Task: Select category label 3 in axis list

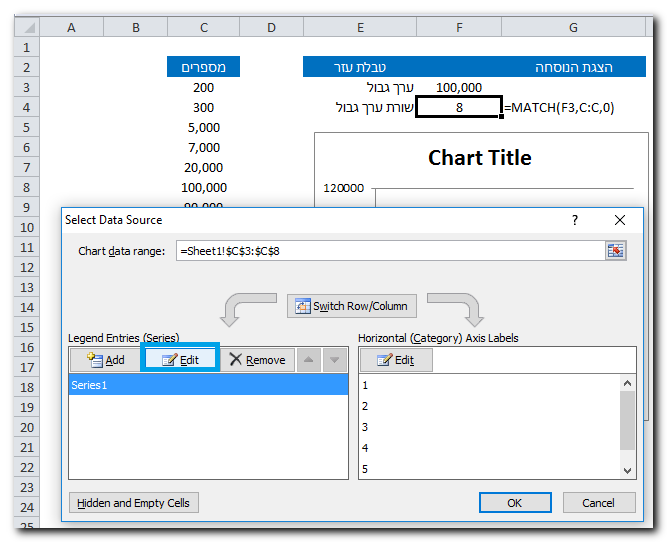Action: [x=366, y=427]
